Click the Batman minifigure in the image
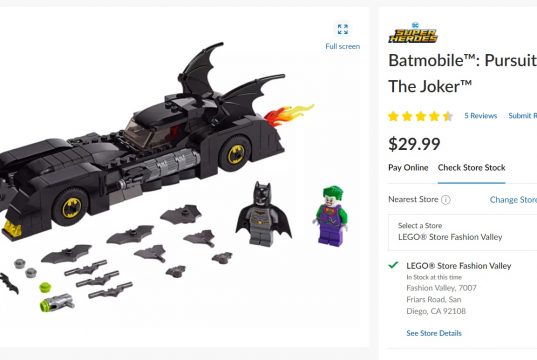The width and height of the screenshot is (537, 360). pyautogui.click(x=263, y=214)
